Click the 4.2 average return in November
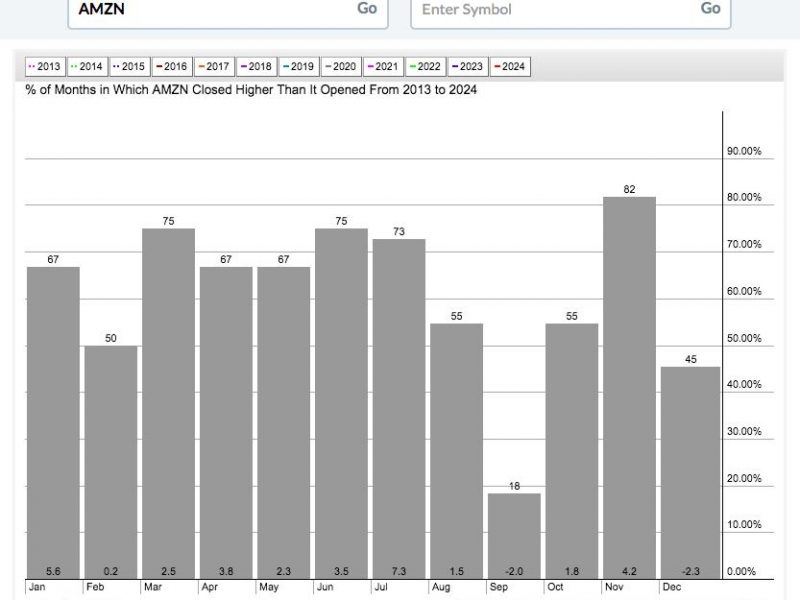The image size is (800, 600). [630, 571]
